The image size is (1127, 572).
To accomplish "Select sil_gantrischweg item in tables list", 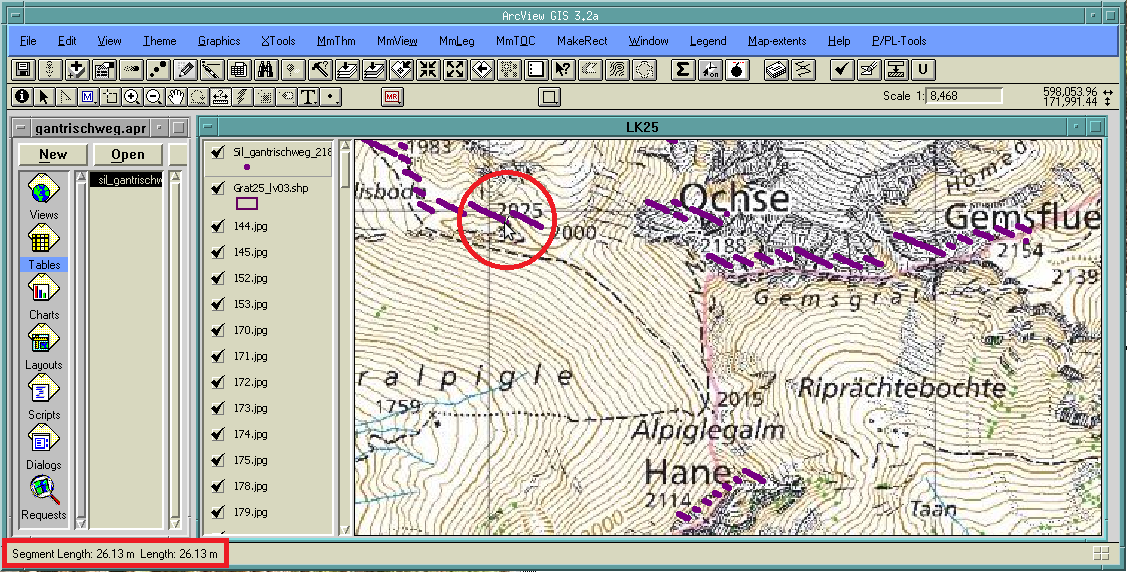I will pos(125,180).
